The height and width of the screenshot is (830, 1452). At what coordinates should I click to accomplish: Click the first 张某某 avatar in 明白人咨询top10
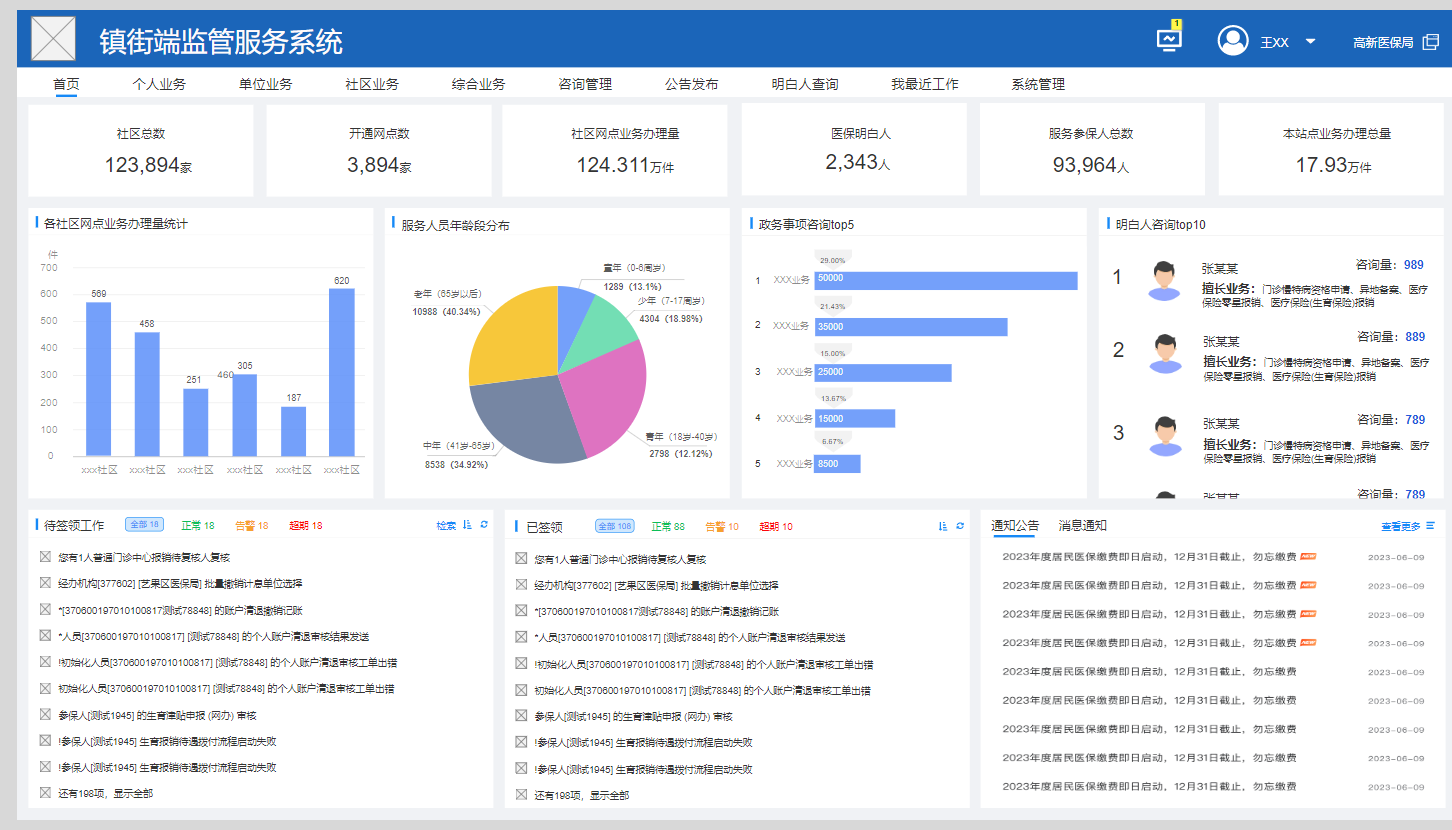point(1162,280)
